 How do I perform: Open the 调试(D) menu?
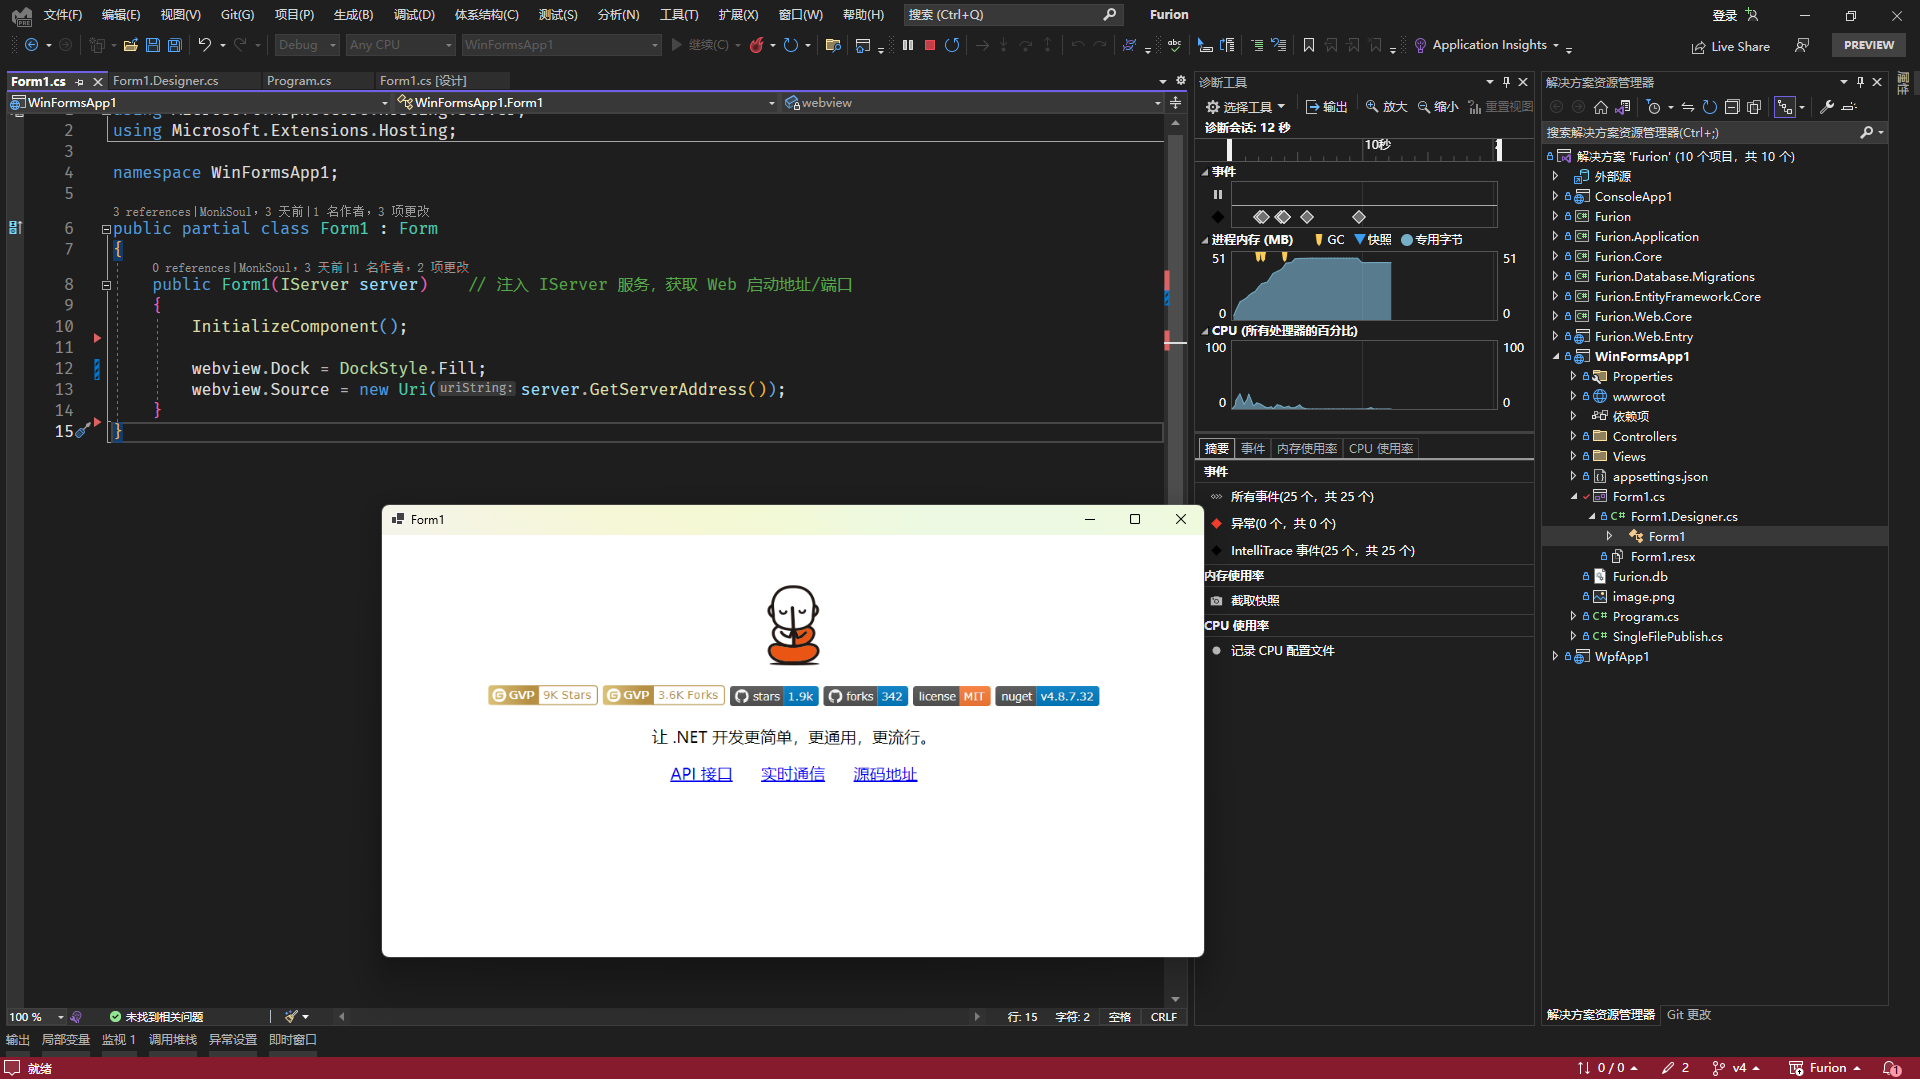[413, 15]
